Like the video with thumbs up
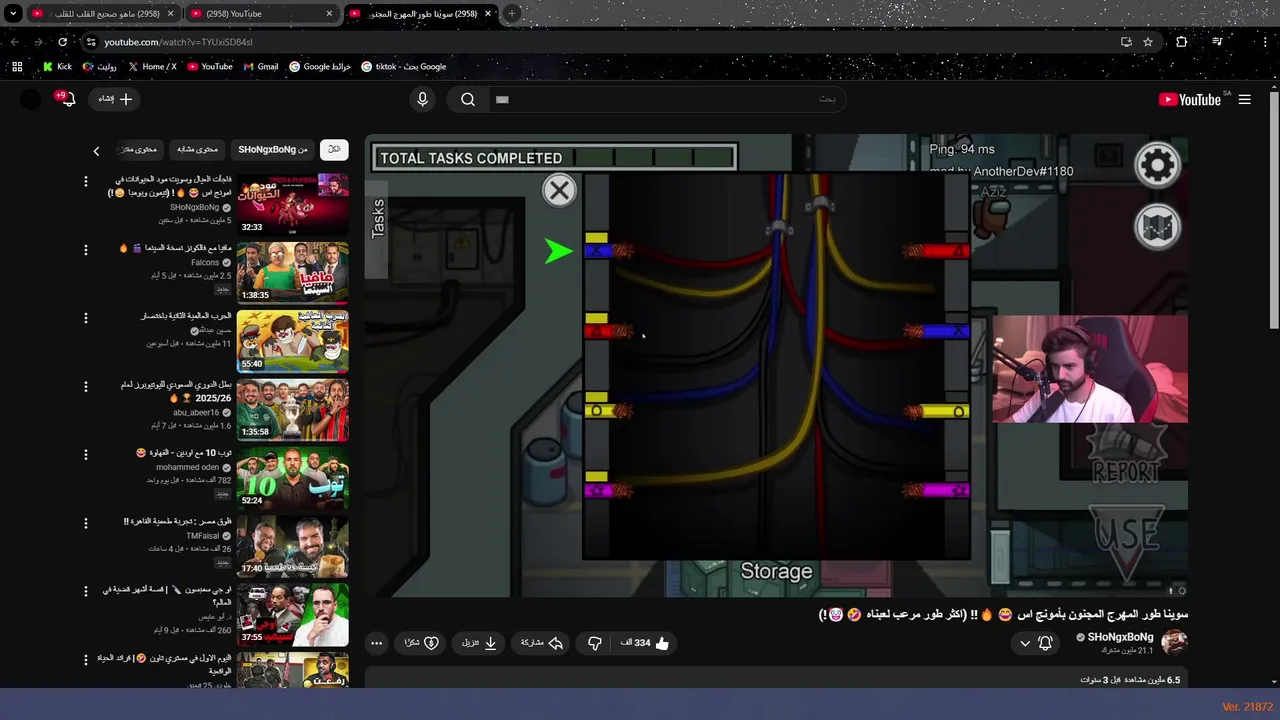Image resolution: width=1280 pixels, height=720 pixels. (x=645, y=643)
